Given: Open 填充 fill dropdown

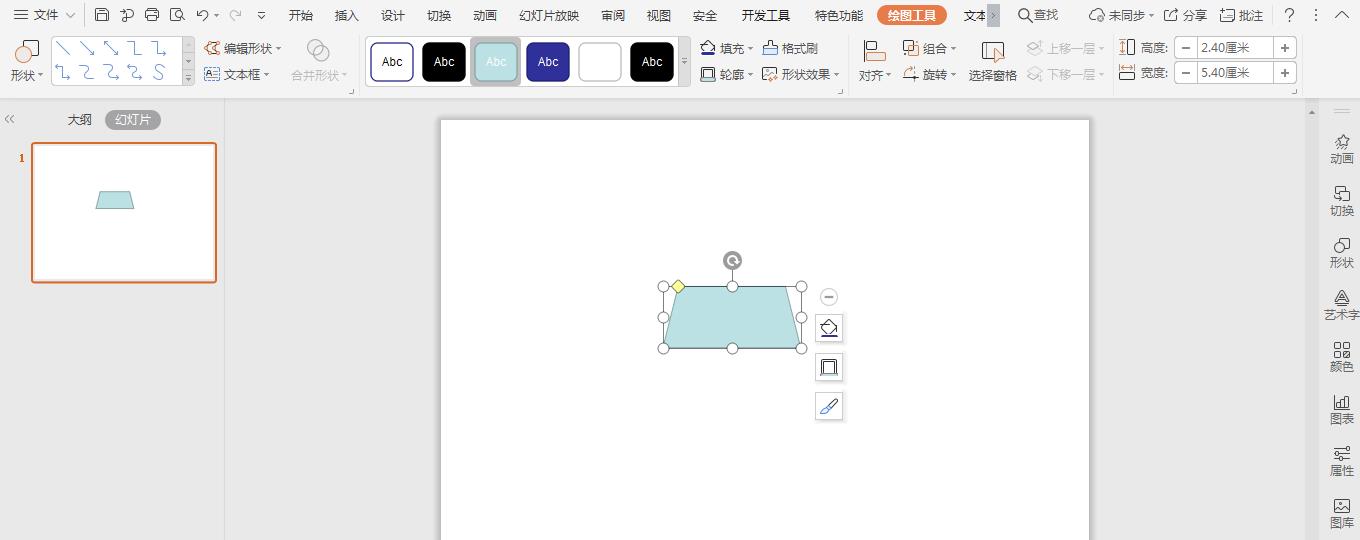Looking at the screenshot, I should pyautogui.click(x=751, y=49).
